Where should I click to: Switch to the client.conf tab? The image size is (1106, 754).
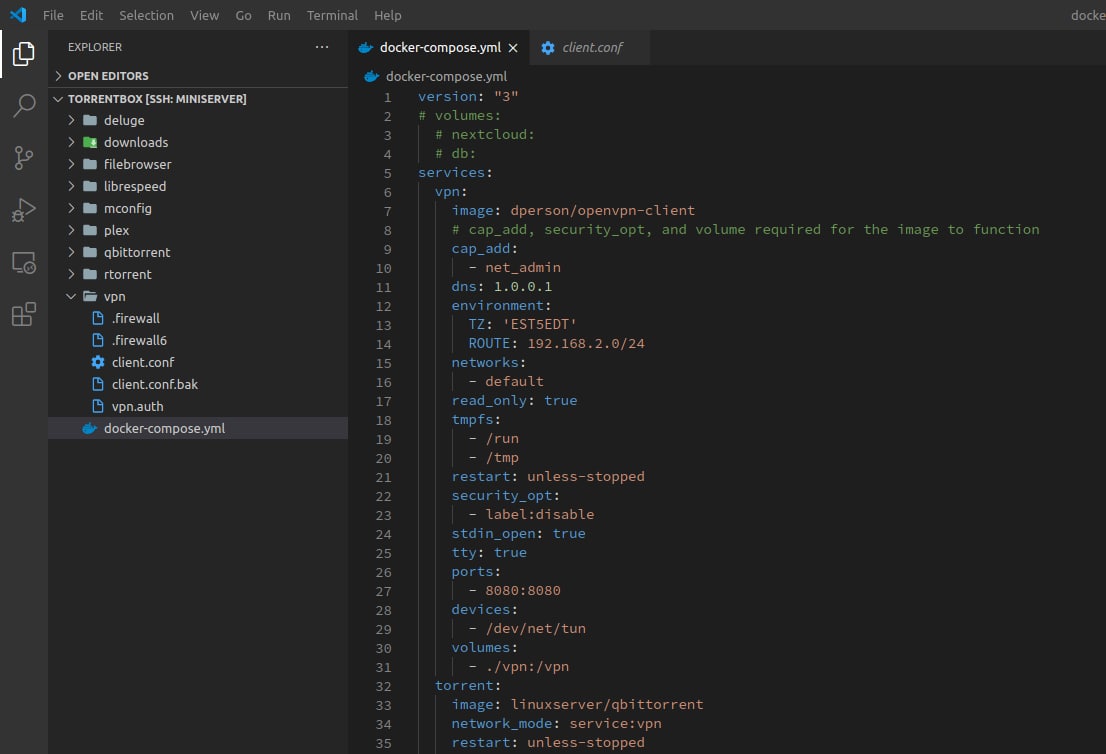click(588, 47)
